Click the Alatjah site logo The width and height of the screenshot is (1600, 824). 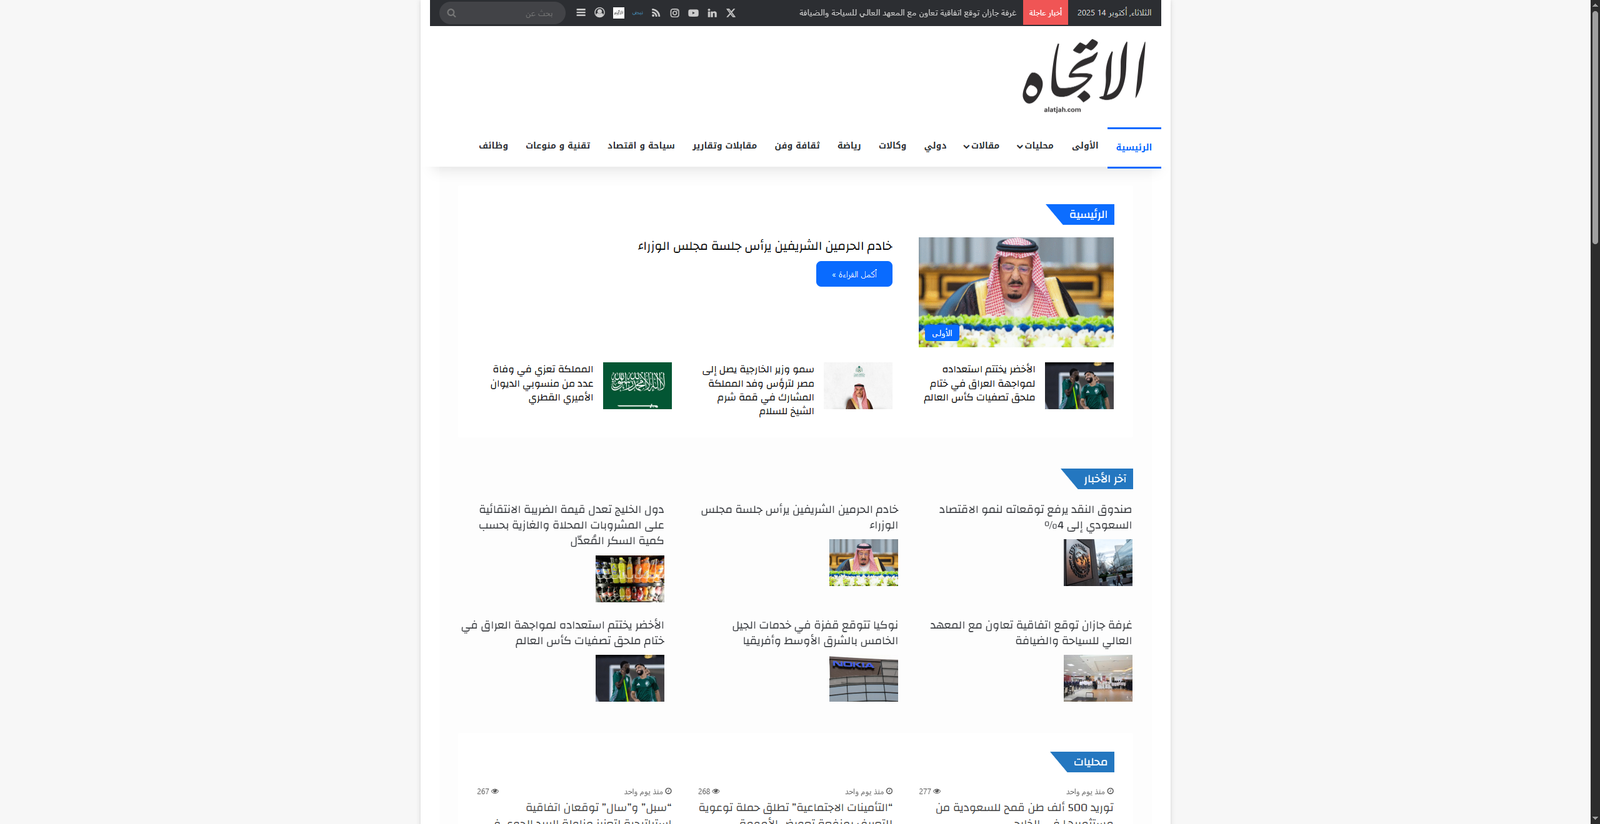tap(1083, 75)
